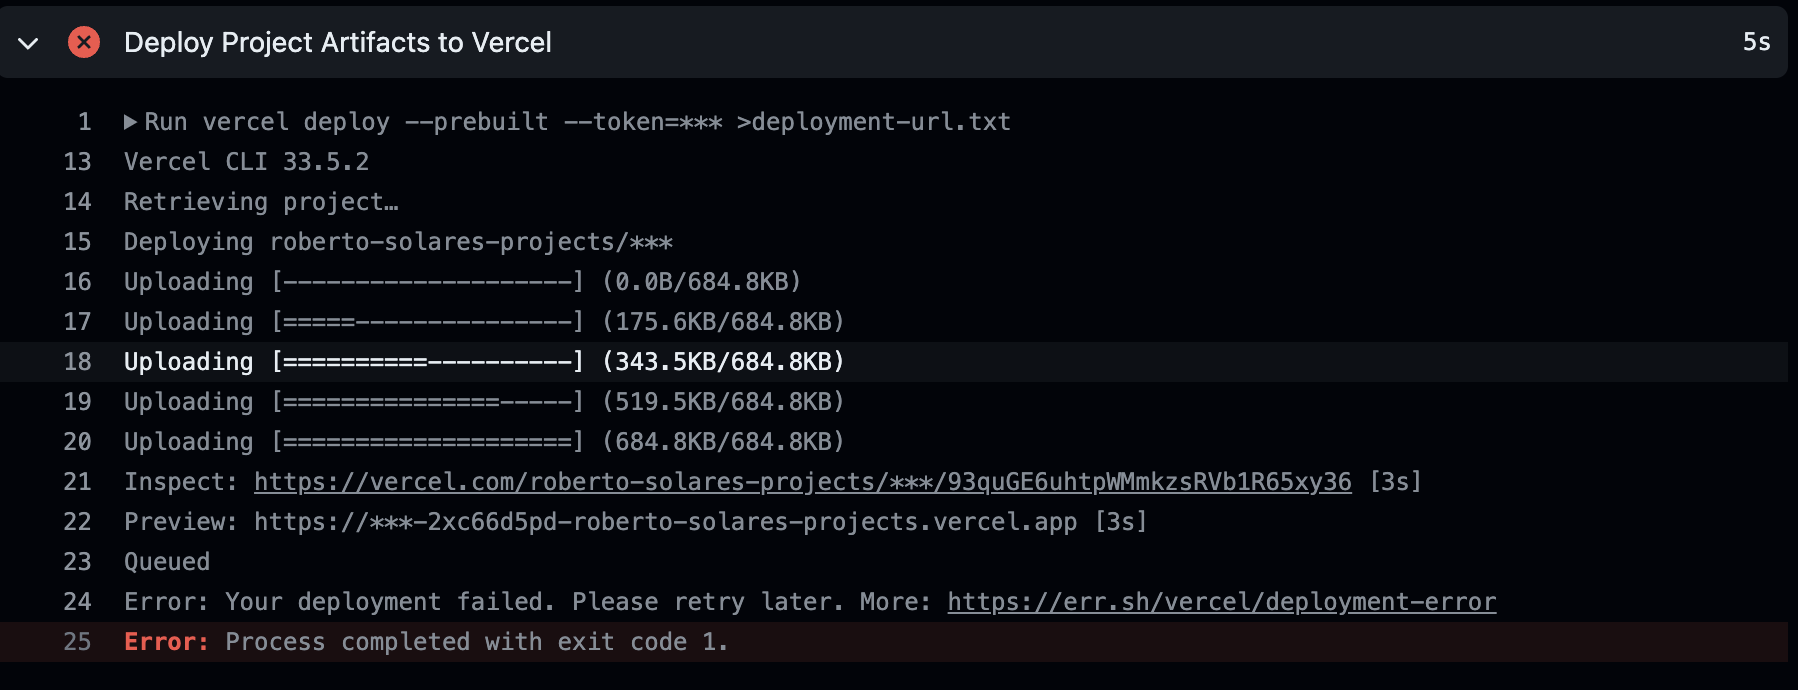The height and width of the screenshot is (690, 1798).
Task: Select line number 24
Action: coord(77,602)
